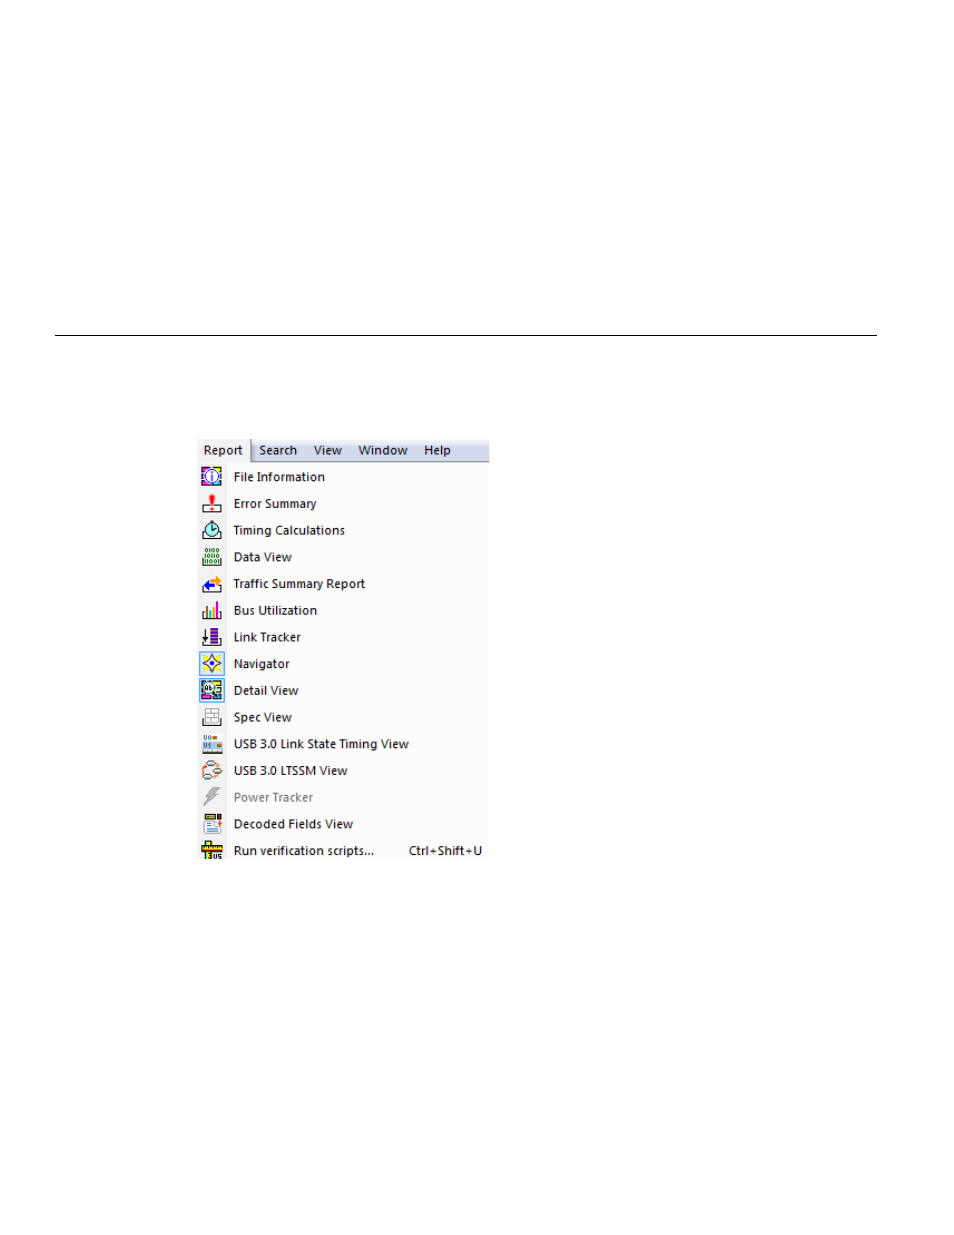The height and width of the screenshot is (1235, 954).
Task: Click the Spec View grid icon
Action: coord(212,717)
